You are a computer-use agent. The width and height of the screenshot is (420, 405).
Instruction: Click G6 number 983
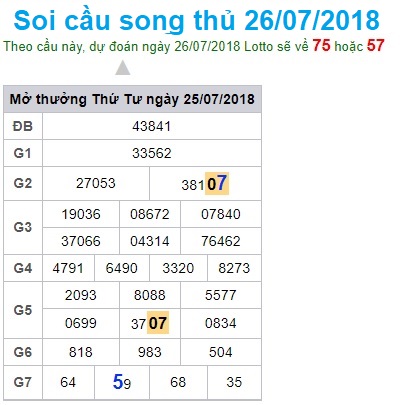click(x=150, y=352)
